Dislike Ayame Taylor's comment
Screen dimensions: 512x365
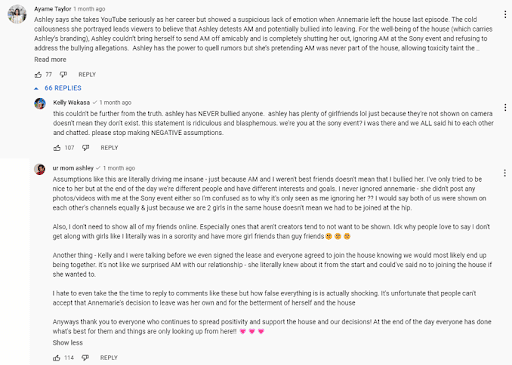click(63, 74)
